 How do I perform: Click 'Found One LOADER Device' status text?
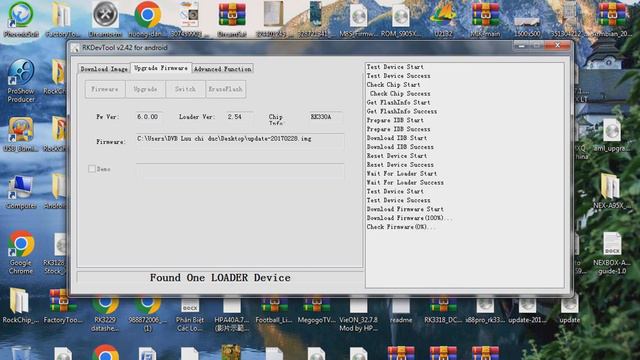[x=220, y=278]
